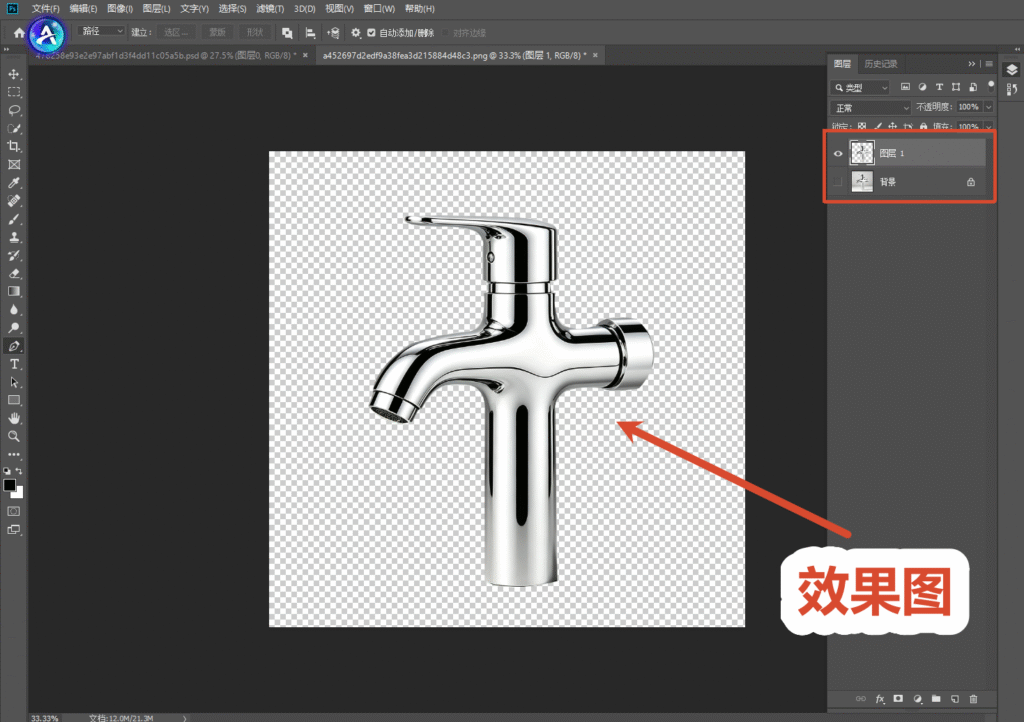This screenshot has height=722, width=1024.
Task: Select the Clone Stamp tool
Action: (x=14, y=237)
